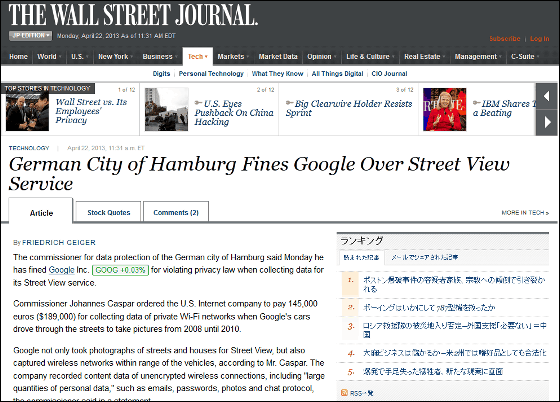Image resolution: width=560 pixels, height=402 pixels.
Task: Click thumbnail of the China Hacking story
Action: 166,109
